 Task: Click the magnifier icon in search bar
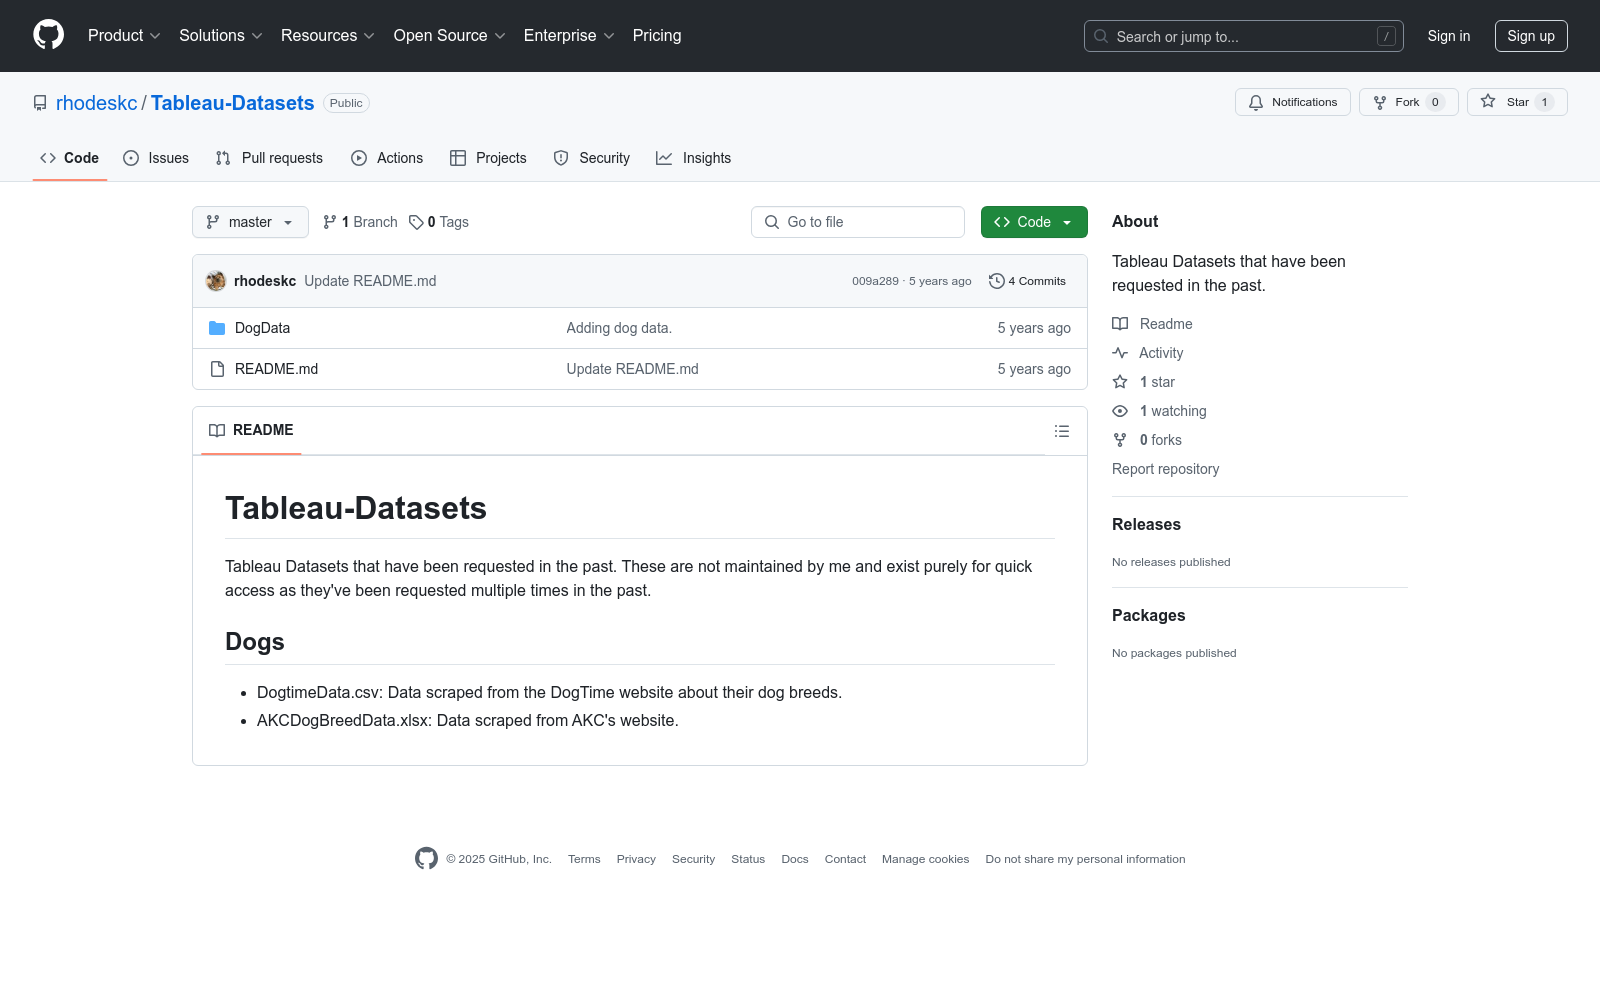click(x=1101, y=36)
